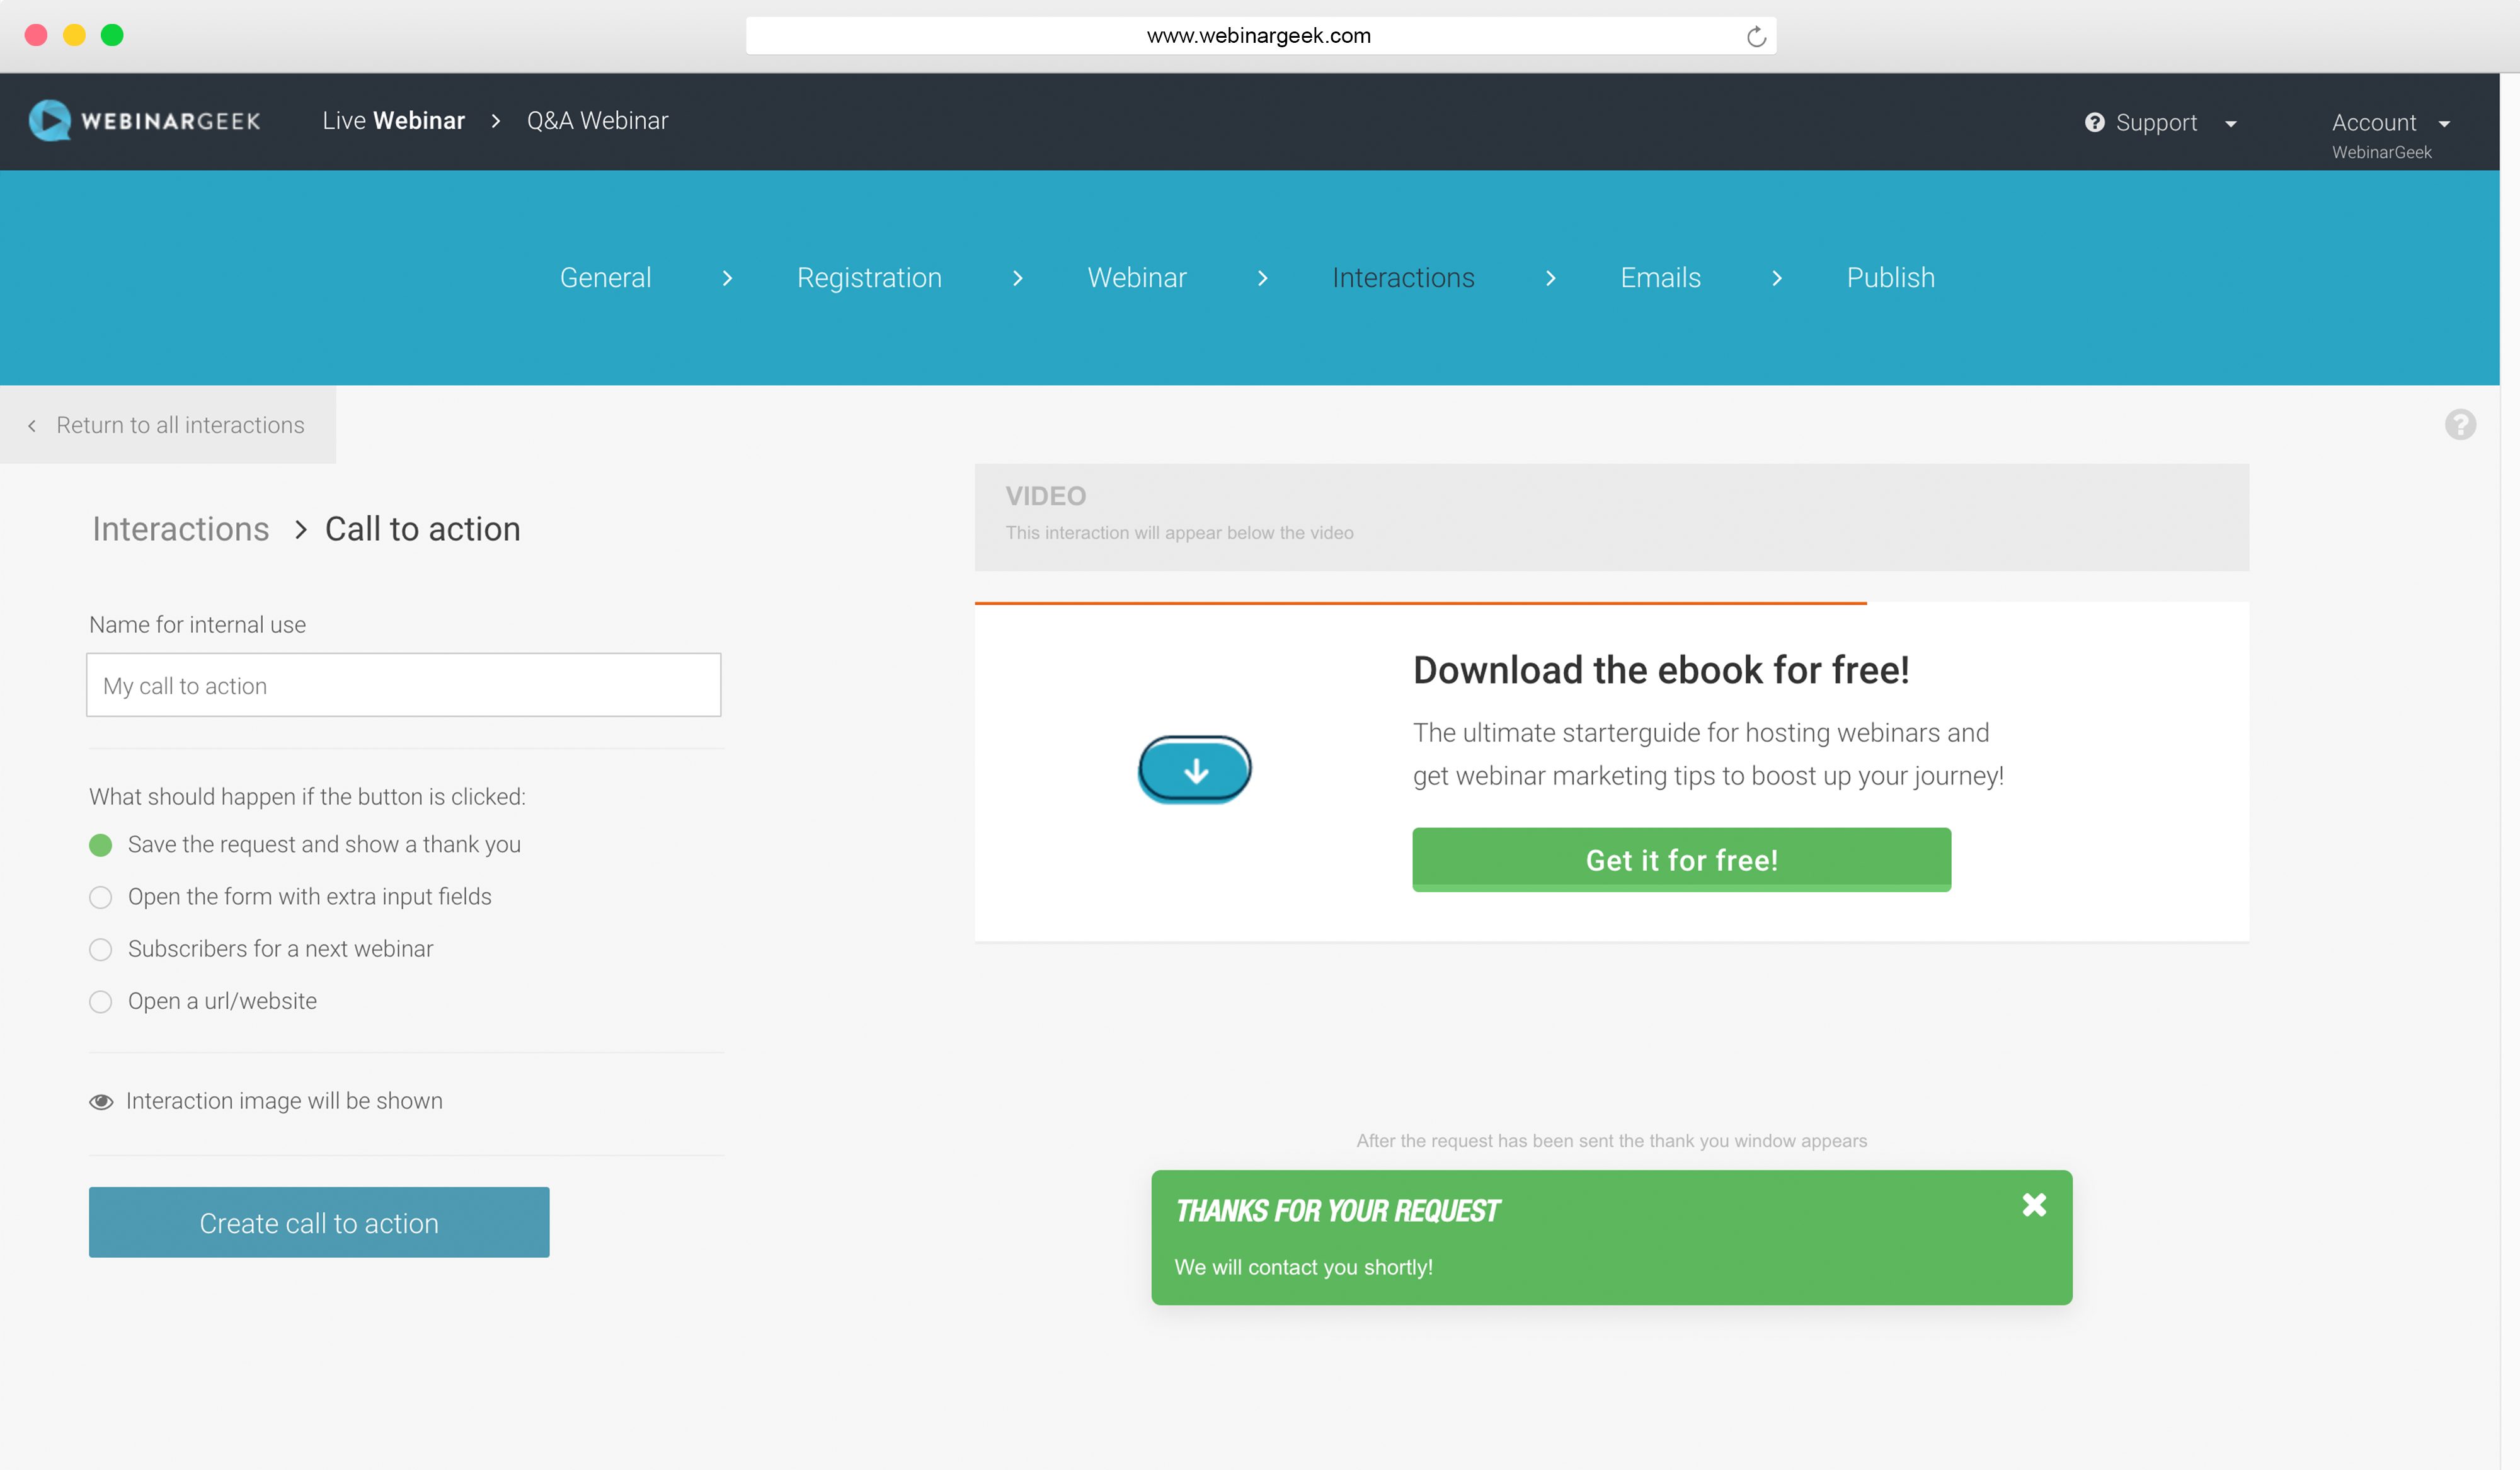2520x1470 pixels.
Task: Focus the Name for internal use field
Action: (x=403, y=685)
